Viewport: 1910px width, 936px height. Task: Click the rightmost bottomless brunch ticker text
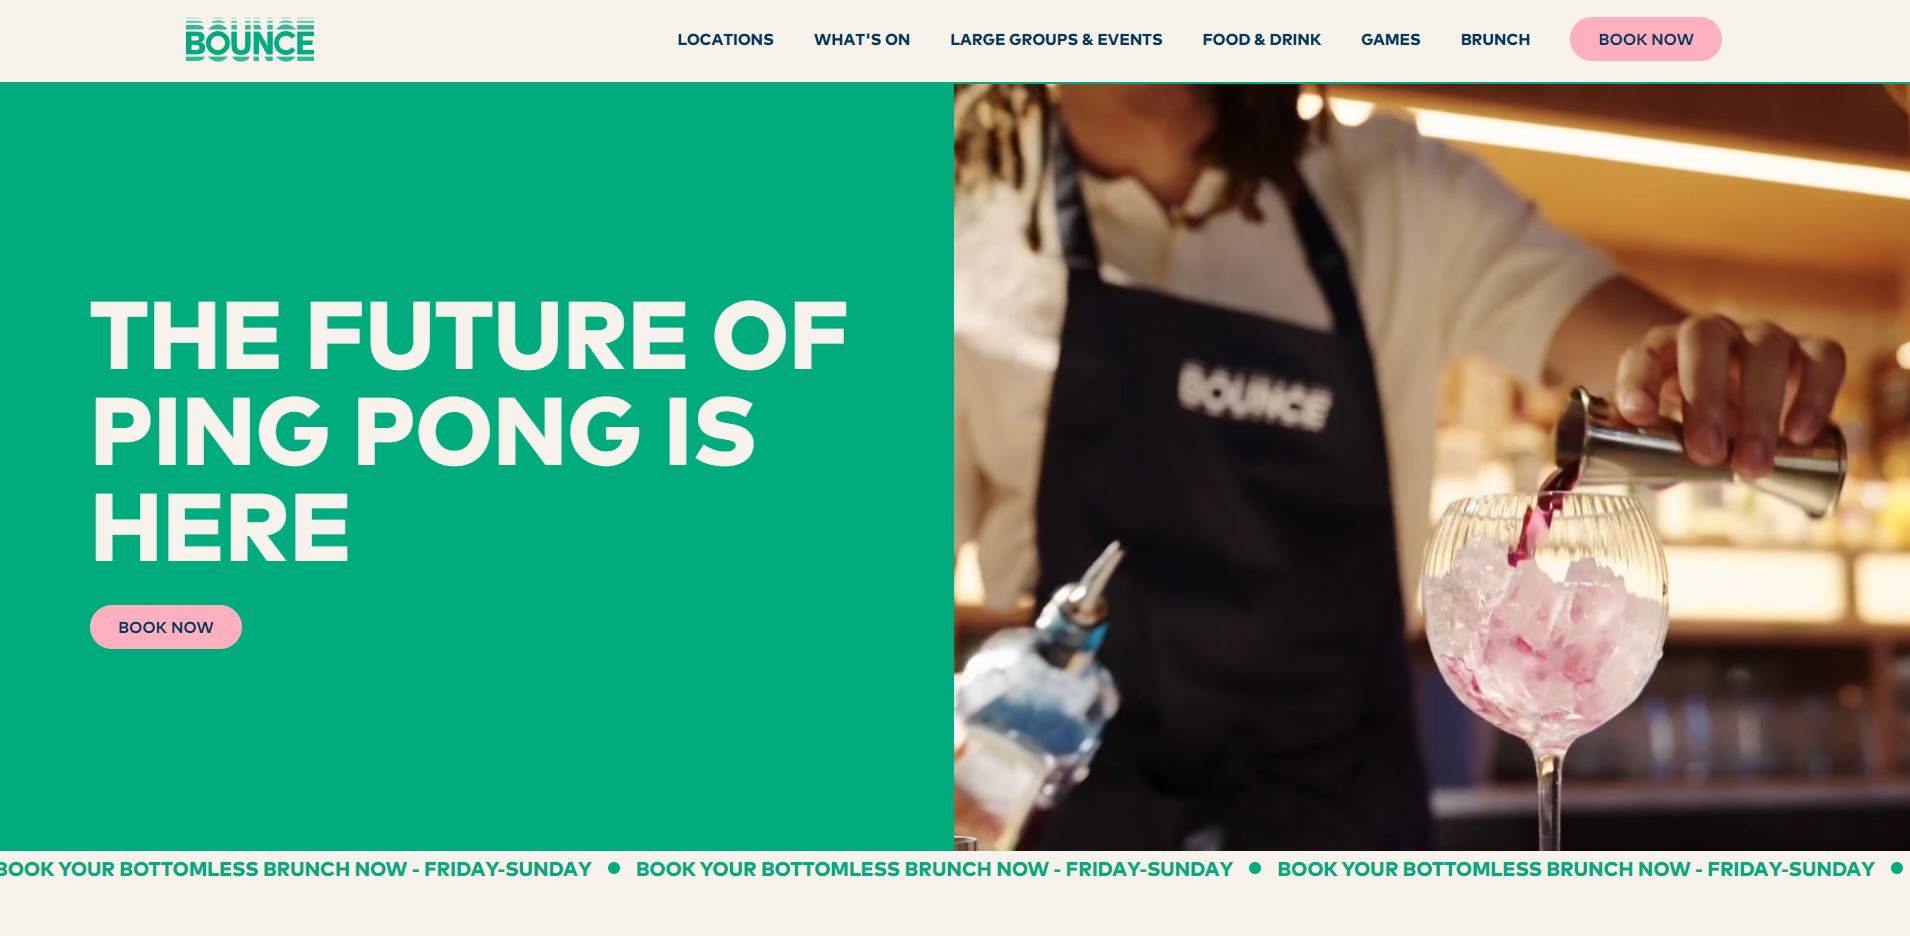1576,869
